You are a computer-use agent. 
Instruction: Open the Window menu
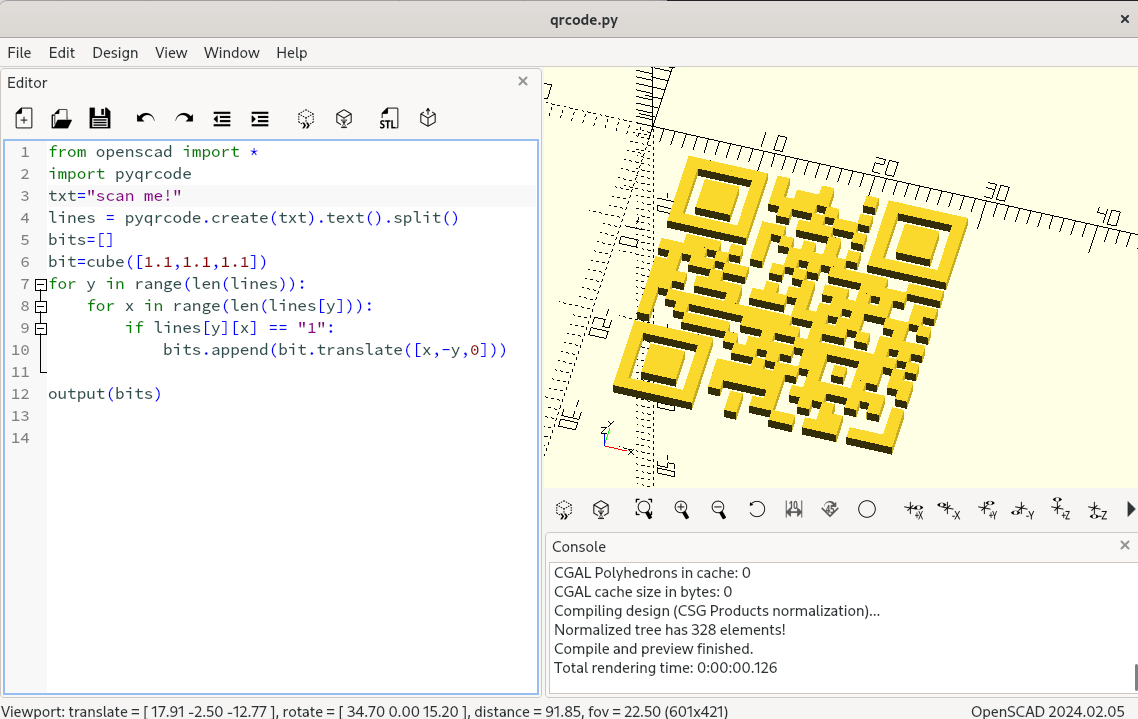(x=231, y=53)
